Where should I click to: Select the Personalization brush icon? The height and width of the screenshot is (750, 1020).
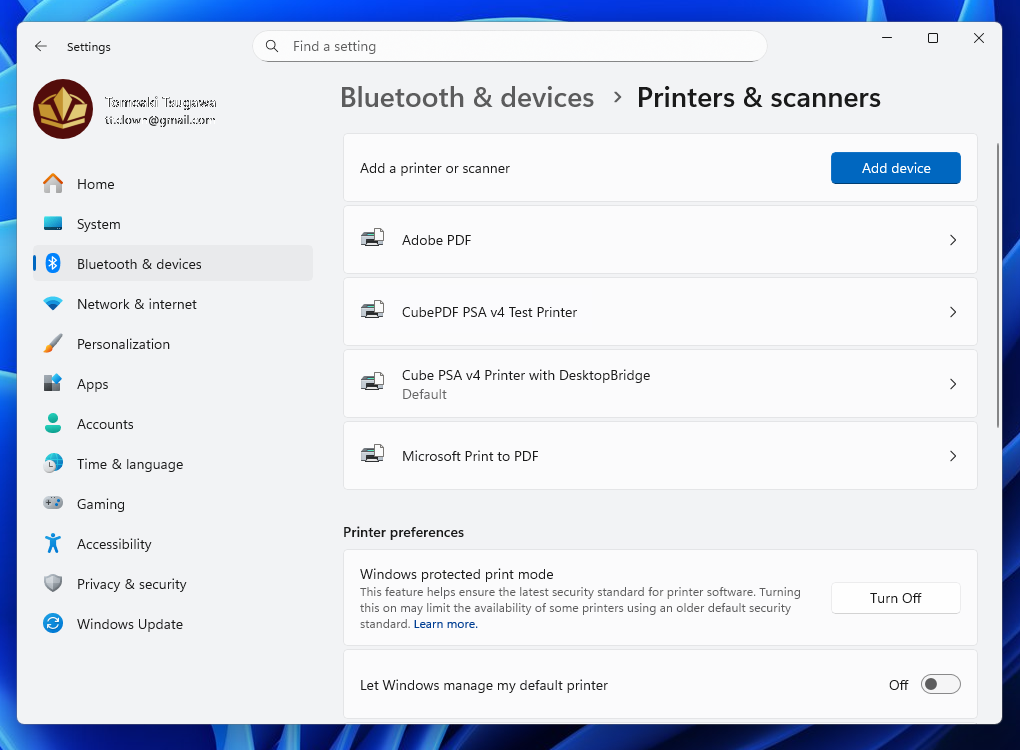52,344
